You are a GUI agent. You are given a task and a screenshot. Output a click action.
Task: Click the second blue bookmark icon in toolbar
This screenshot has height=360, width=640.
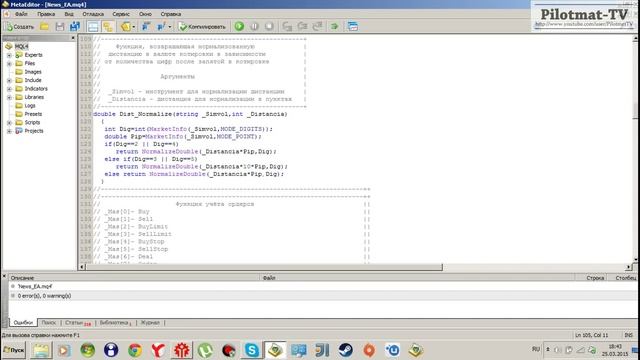pos(161,27)
